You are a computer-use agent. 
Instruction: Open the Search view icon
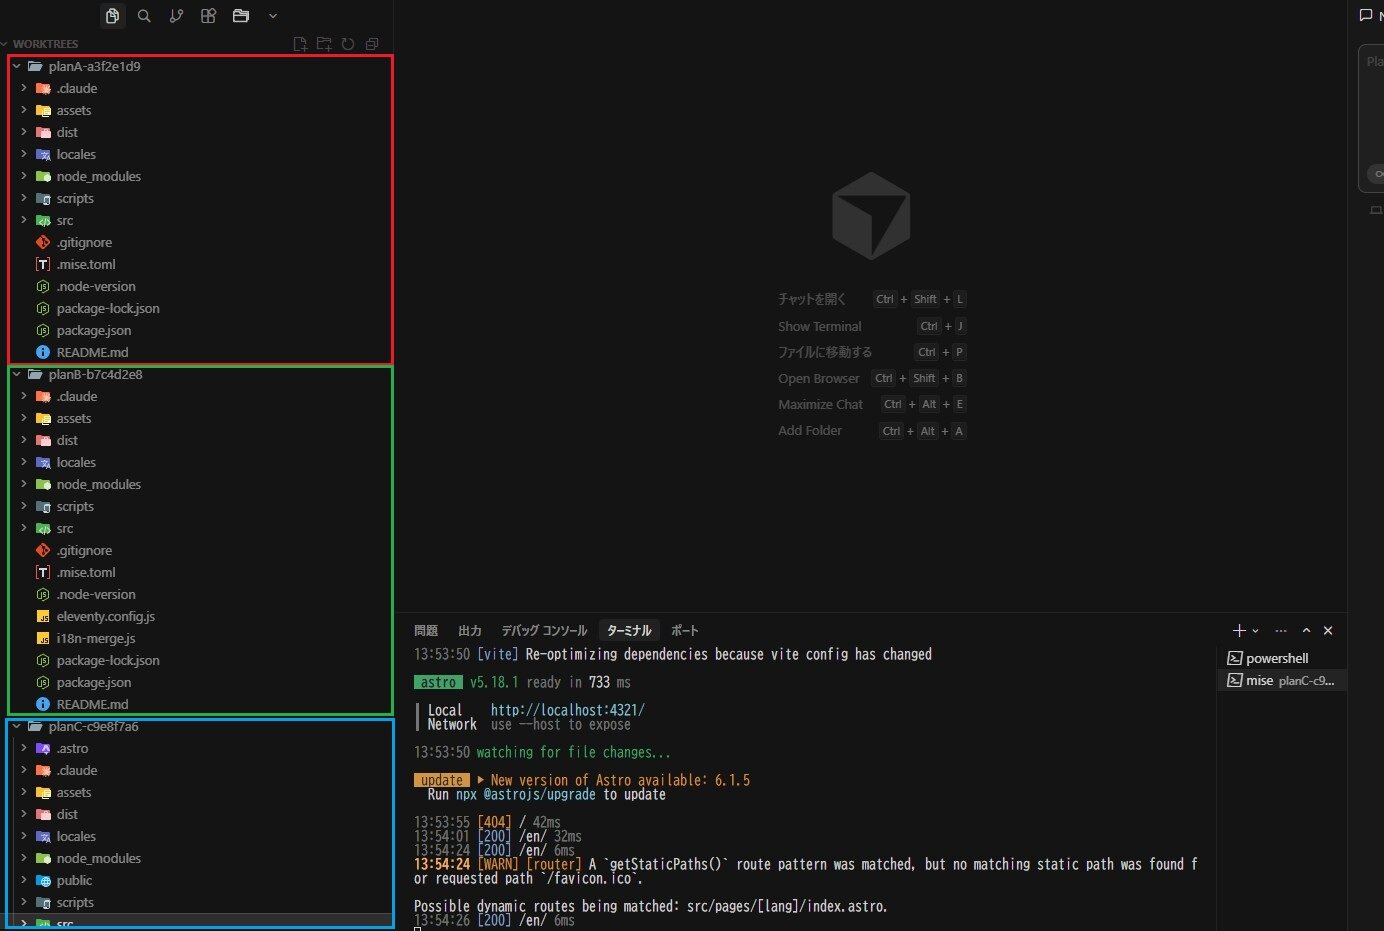pyautogui.click(x=144, y=16)
